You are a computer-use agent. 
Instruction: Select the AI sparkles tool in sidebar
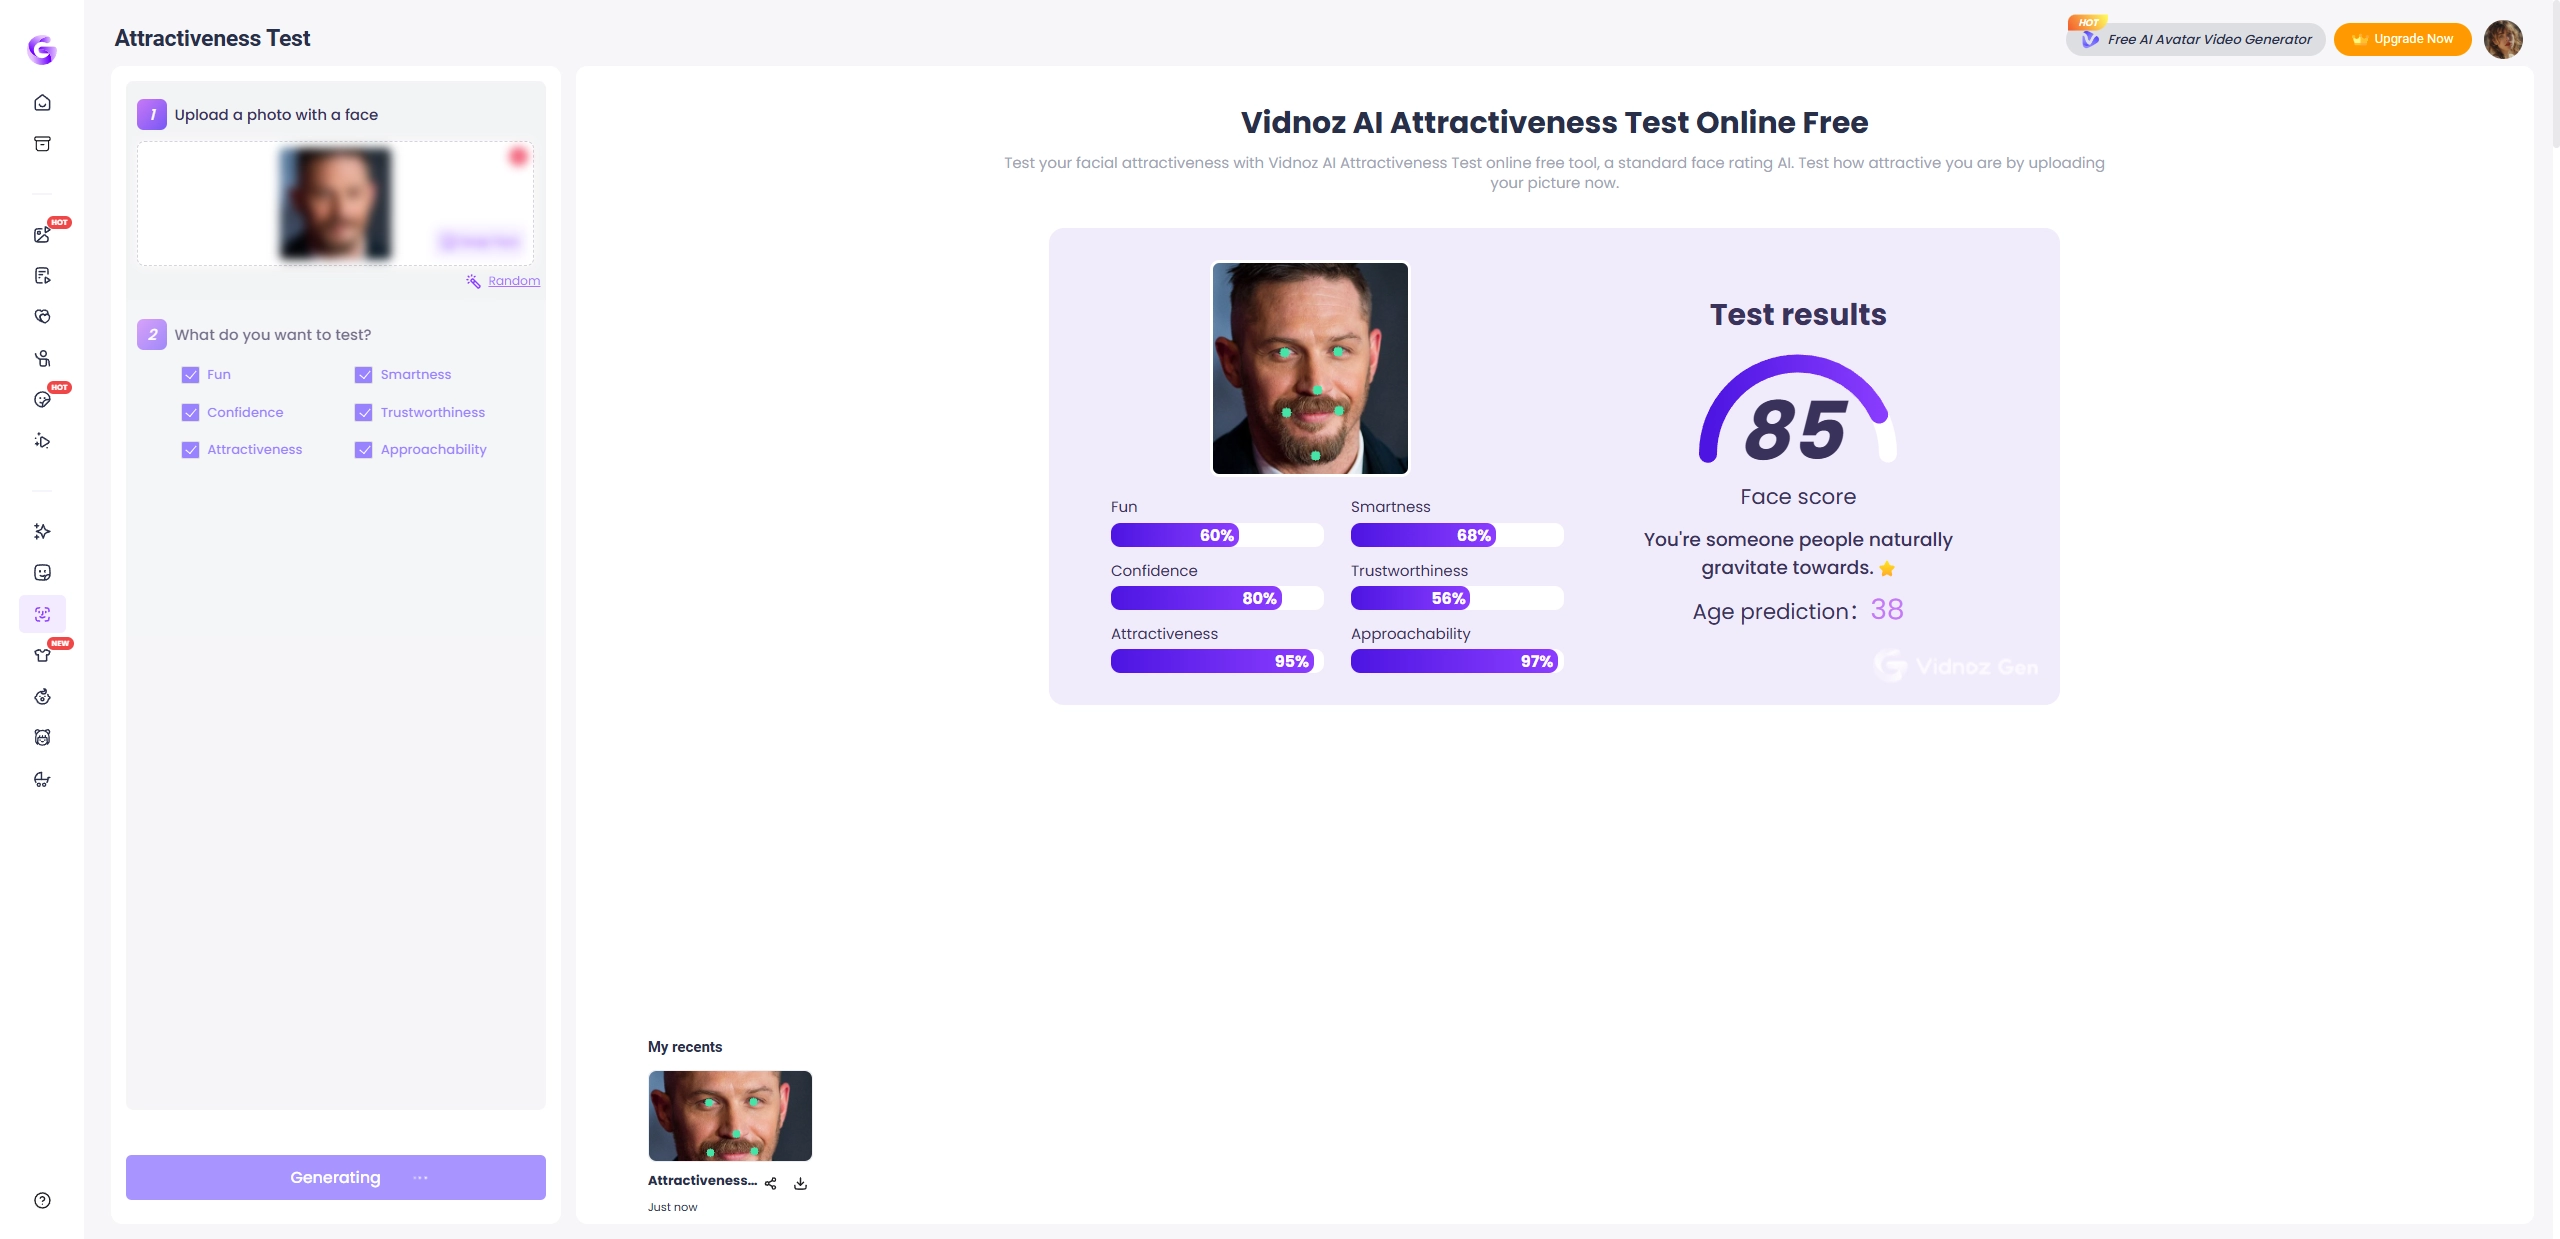42,531
